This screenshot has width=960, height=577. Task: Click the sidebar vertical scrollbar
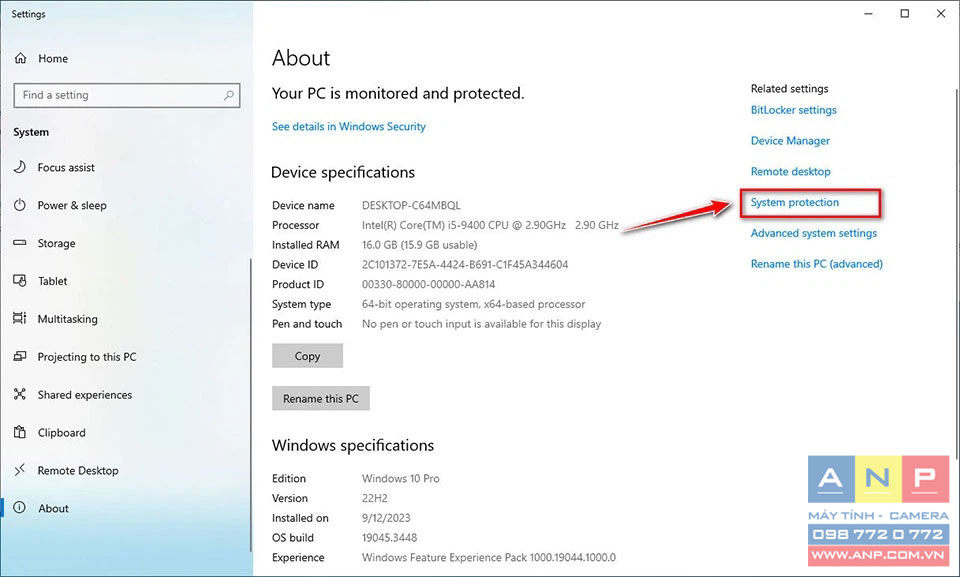point(250,404)
